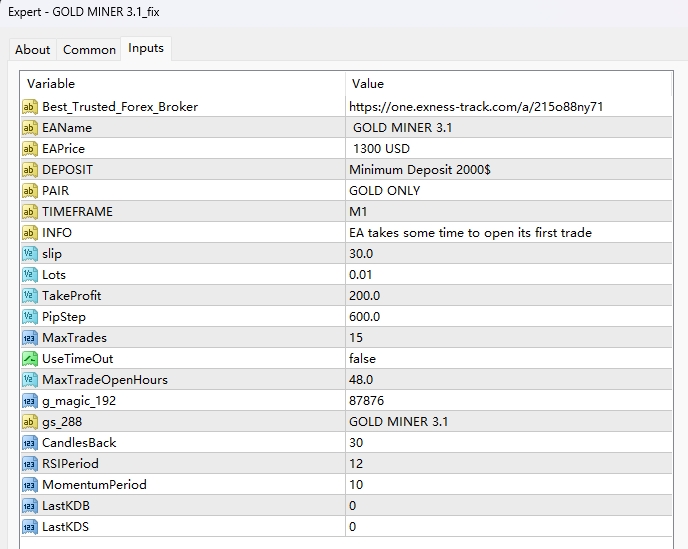Click the boolean icon beside UseTimeOut

[29, 359]
